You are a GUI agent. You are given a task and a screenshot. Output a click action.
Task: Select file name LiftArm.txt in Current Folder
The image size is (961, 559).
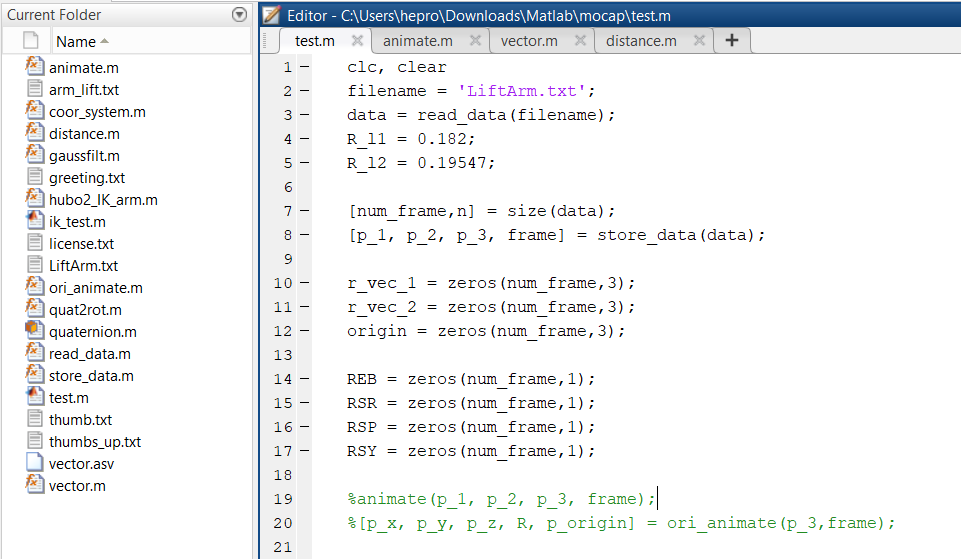coord(83,266)
